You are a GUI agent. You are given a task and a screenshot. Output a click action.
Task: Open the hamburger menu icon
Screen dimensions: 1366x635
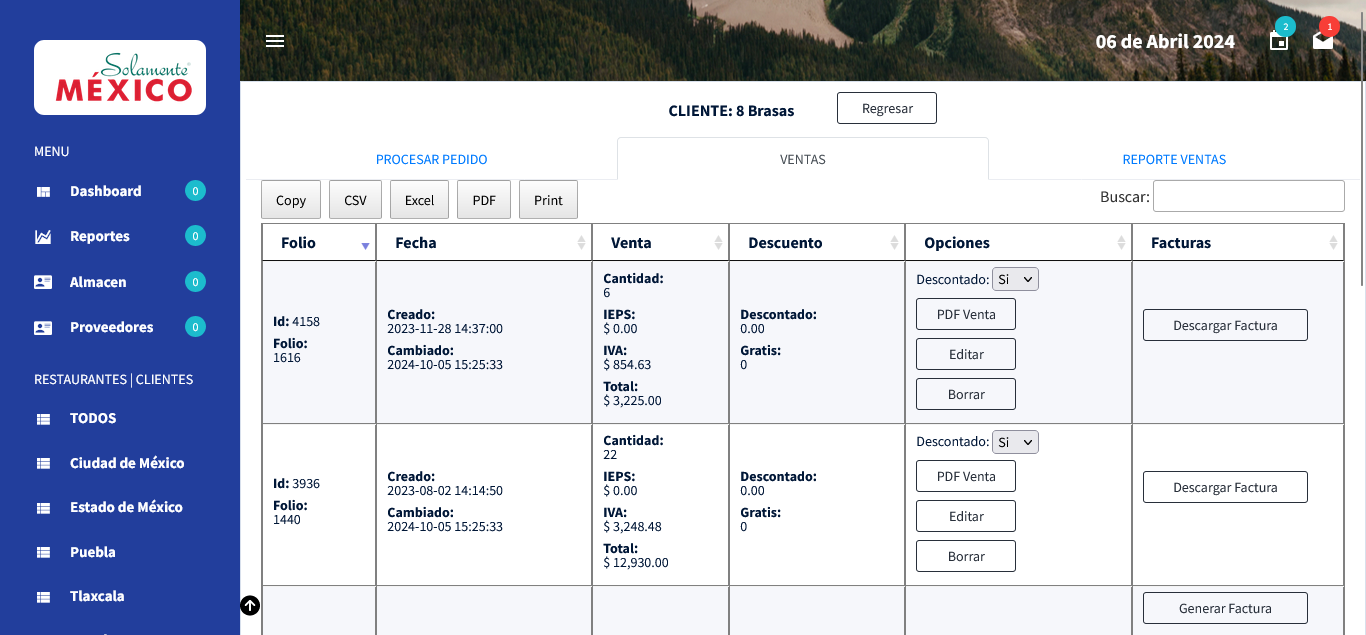(275, 41)
